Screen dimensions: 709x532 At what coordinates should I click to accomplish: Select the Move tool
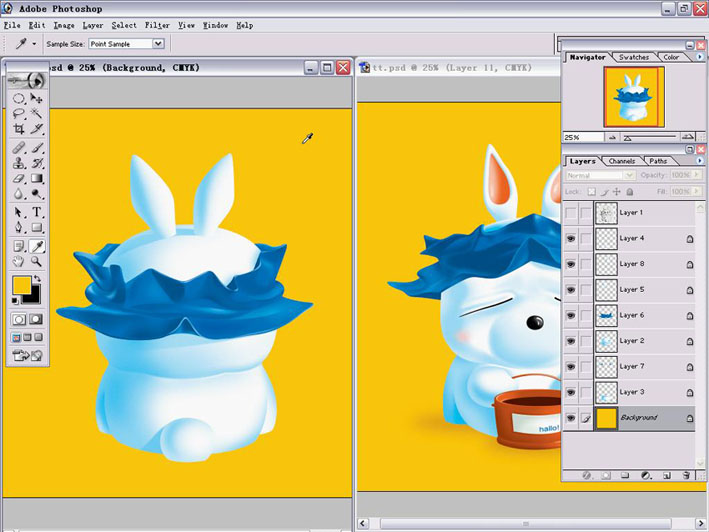(x=36, y=98)
